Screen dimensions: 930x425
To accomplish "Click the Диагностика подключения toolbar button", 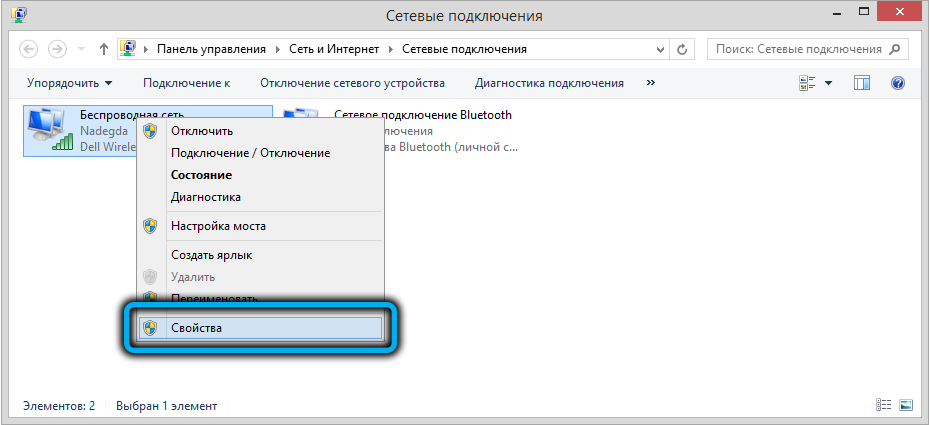I will click(549, 83).
